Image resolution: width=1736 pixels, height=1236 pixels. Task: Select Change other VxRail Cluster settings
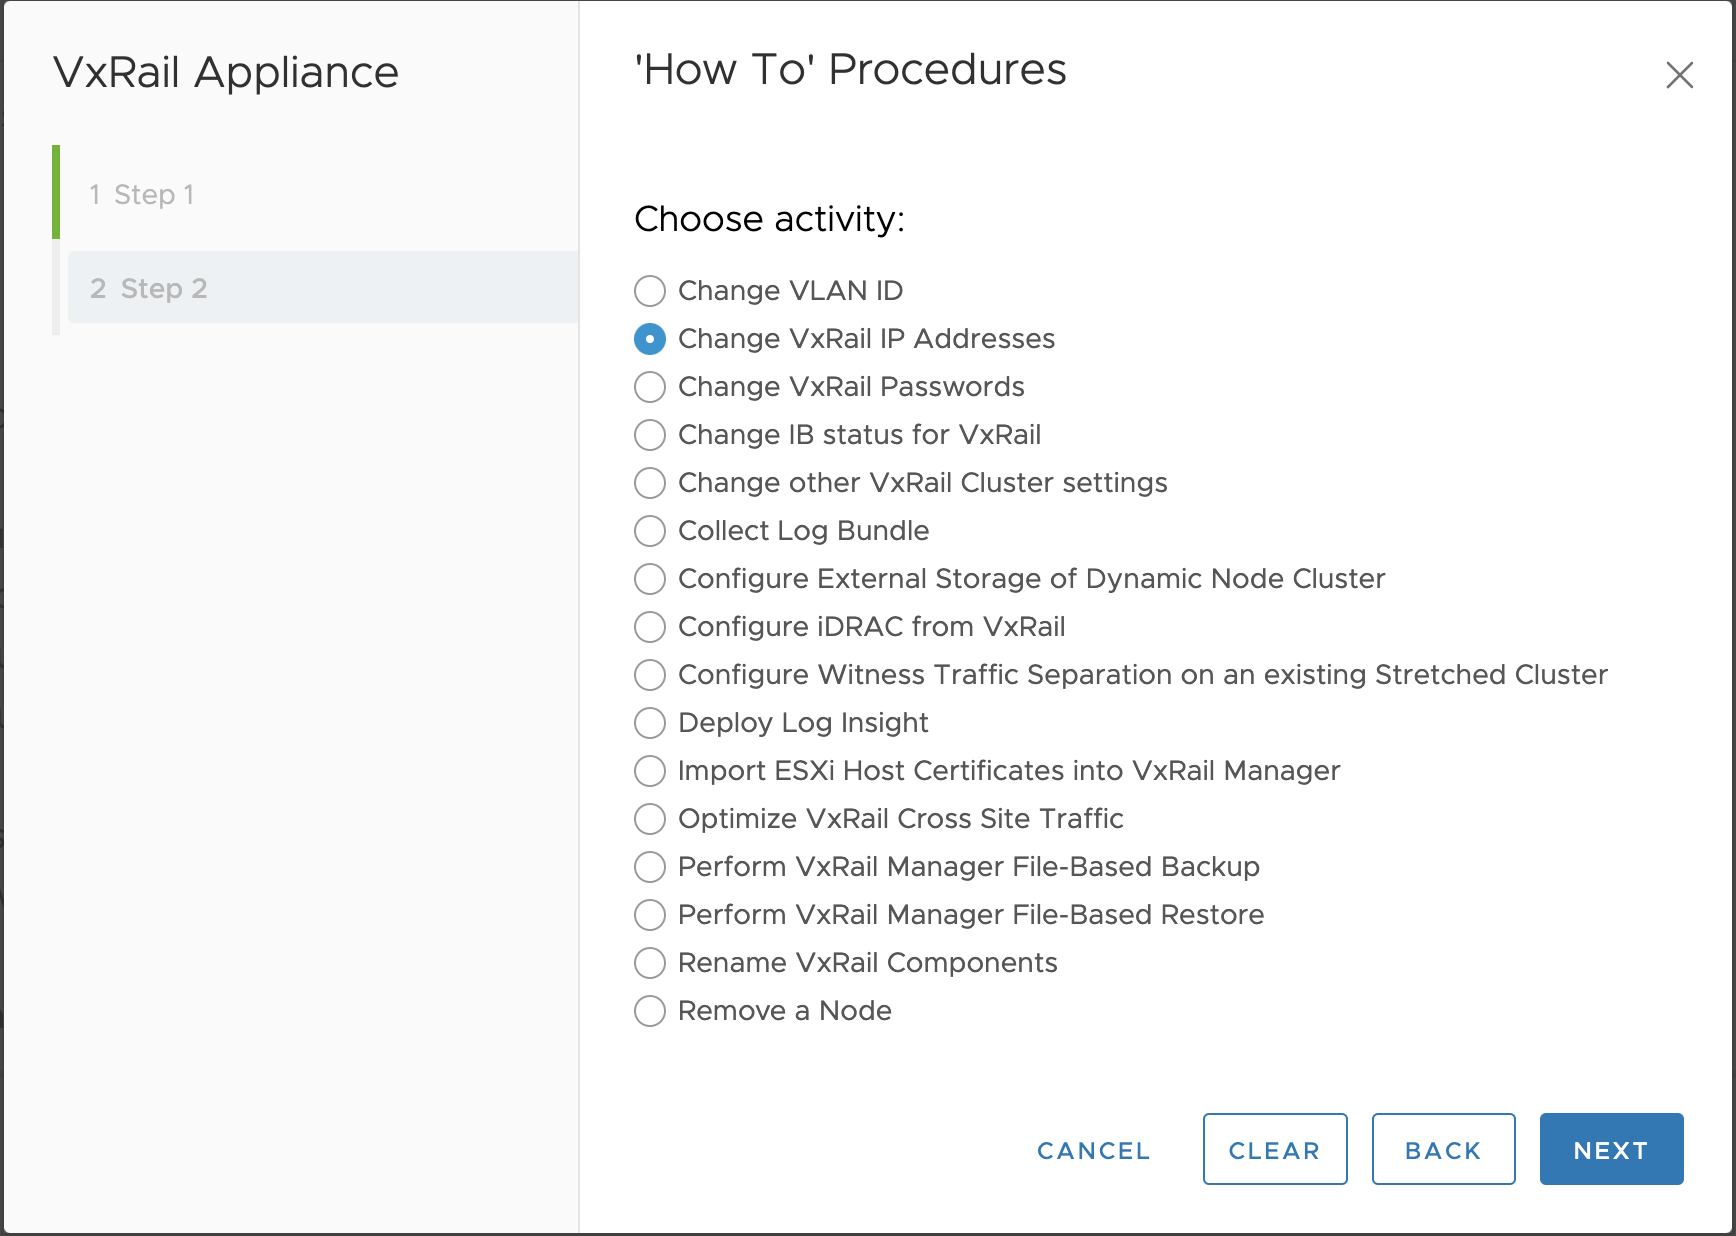[x=650, y=483]
